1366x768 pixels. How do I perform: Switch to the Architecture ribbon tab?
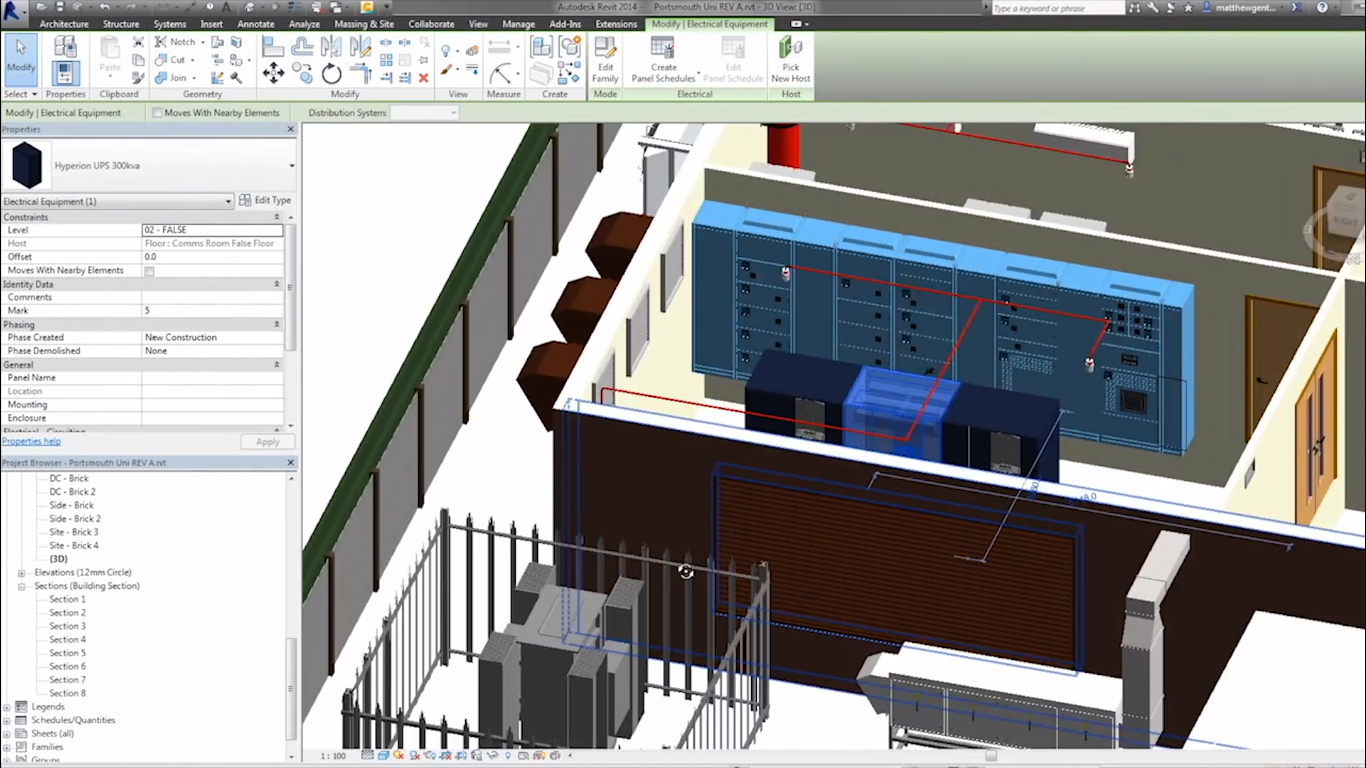pyautogui.click(x=64, y=24)
